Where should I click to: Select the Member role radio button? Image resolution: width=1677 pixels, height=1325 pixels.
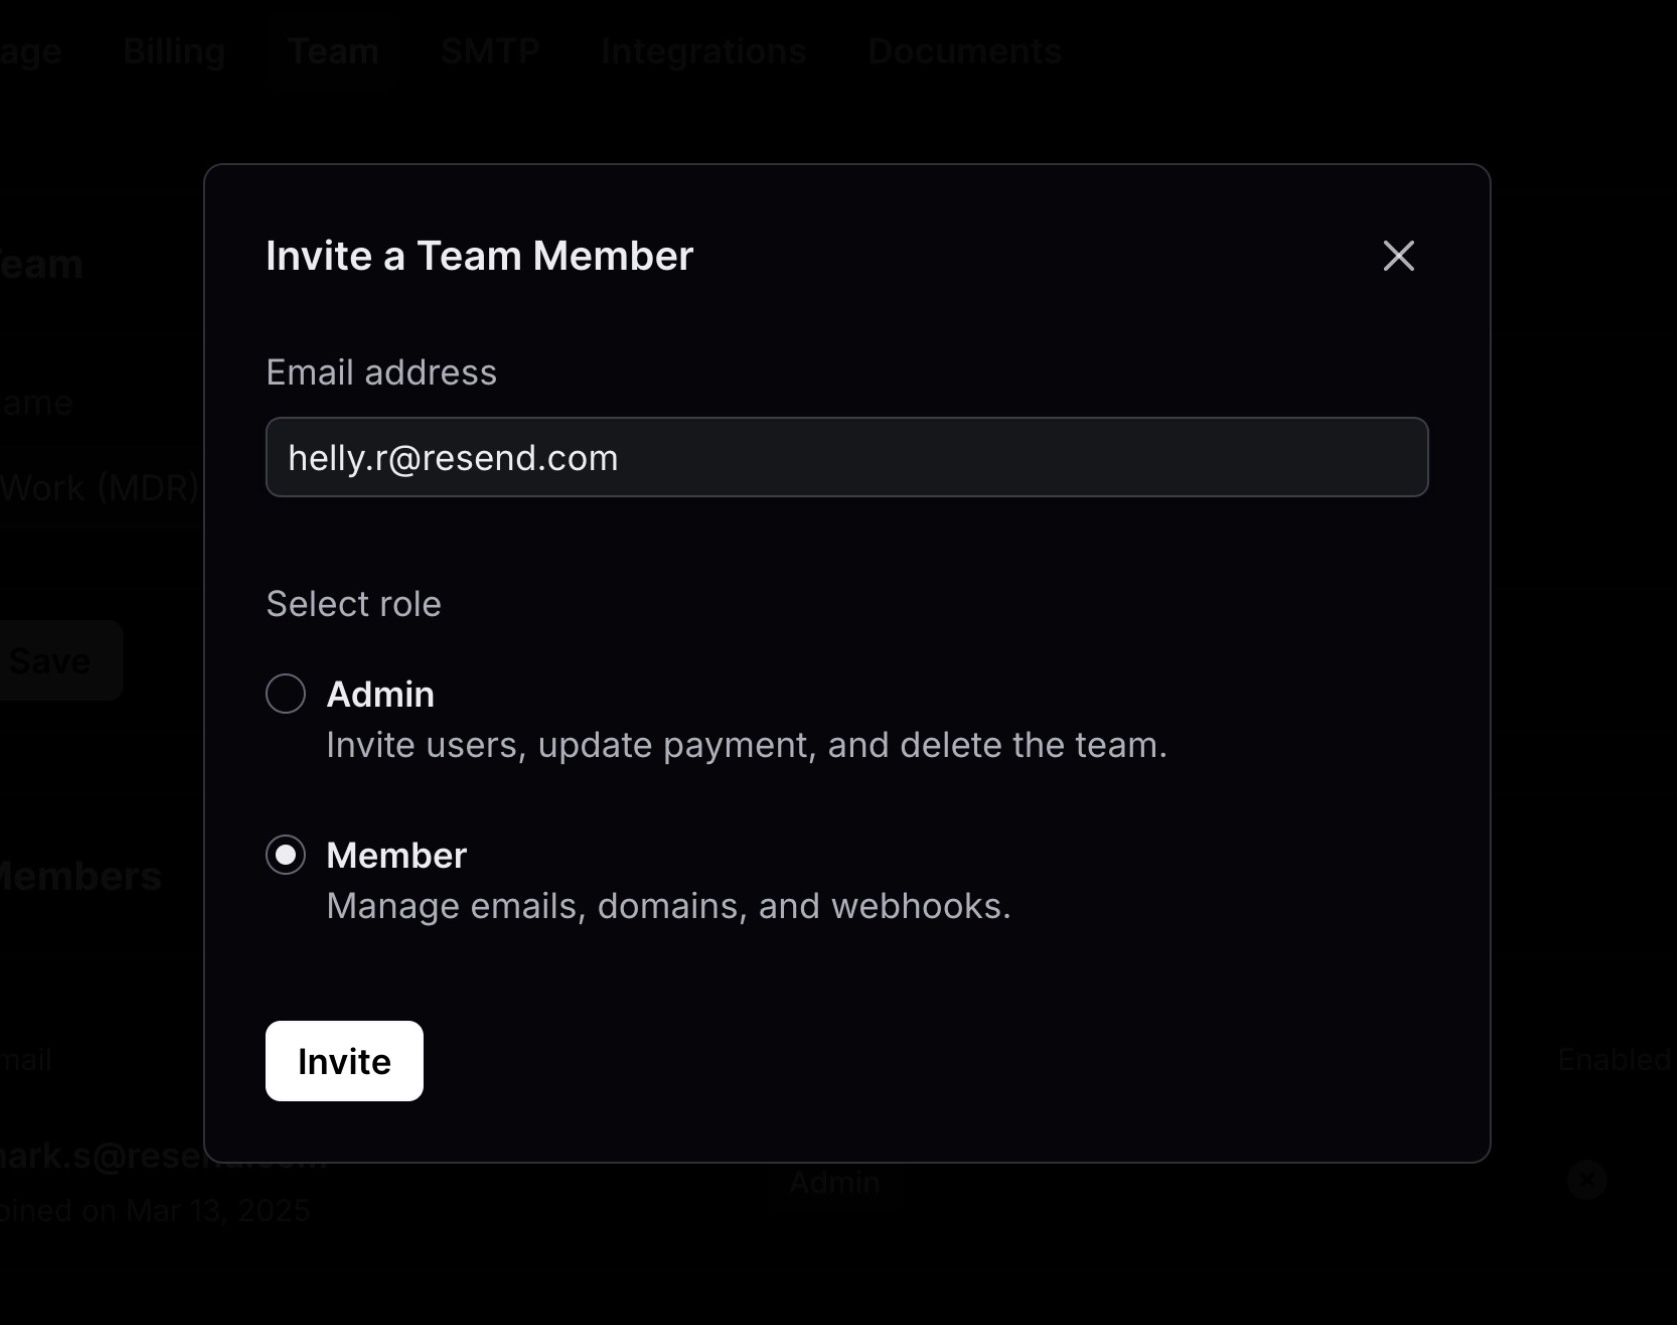point(286,855)
